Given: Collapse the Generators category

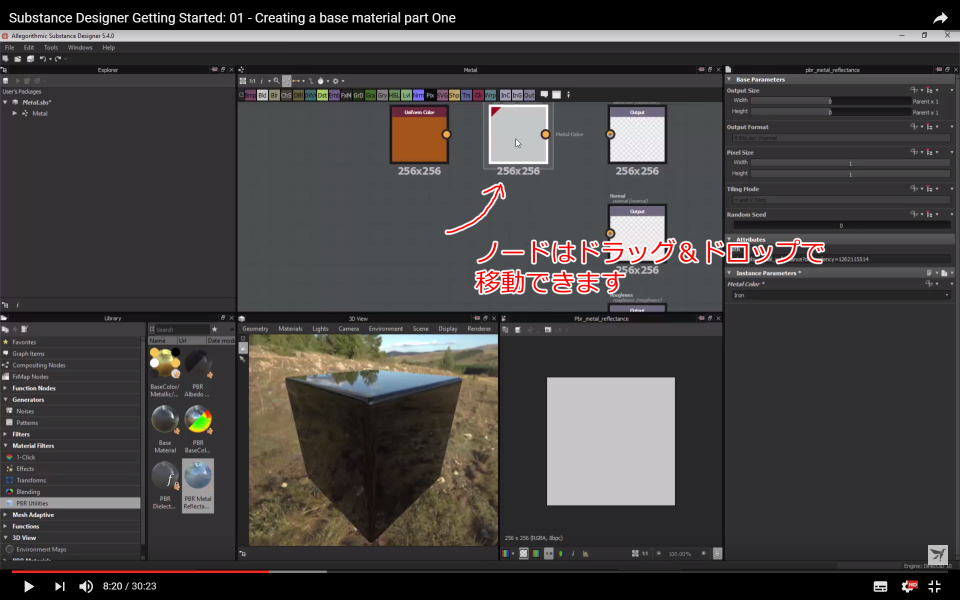Looking at the screenshot, I should click(x=6, y=400).
